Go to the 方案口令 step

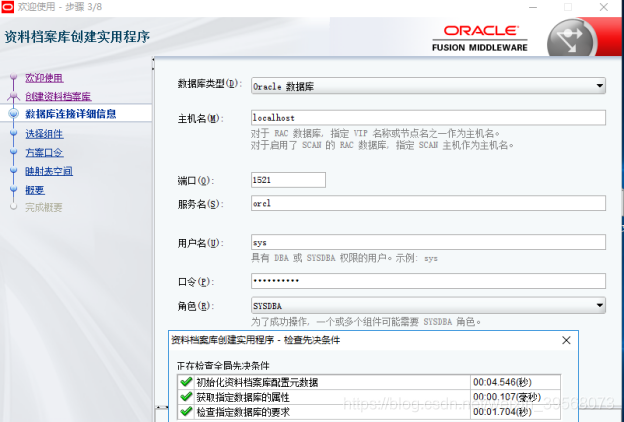tap(44, 152)
